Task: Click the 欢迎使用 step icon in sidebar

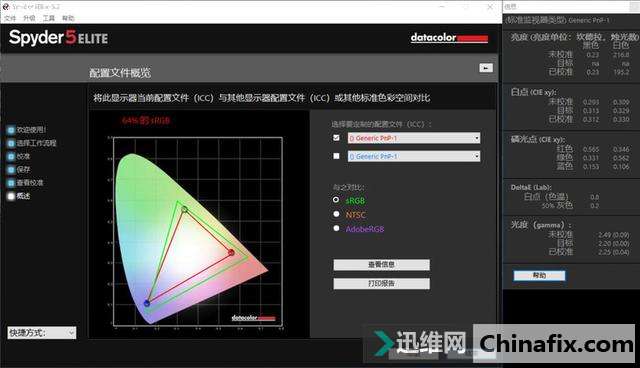Action: 11,130
